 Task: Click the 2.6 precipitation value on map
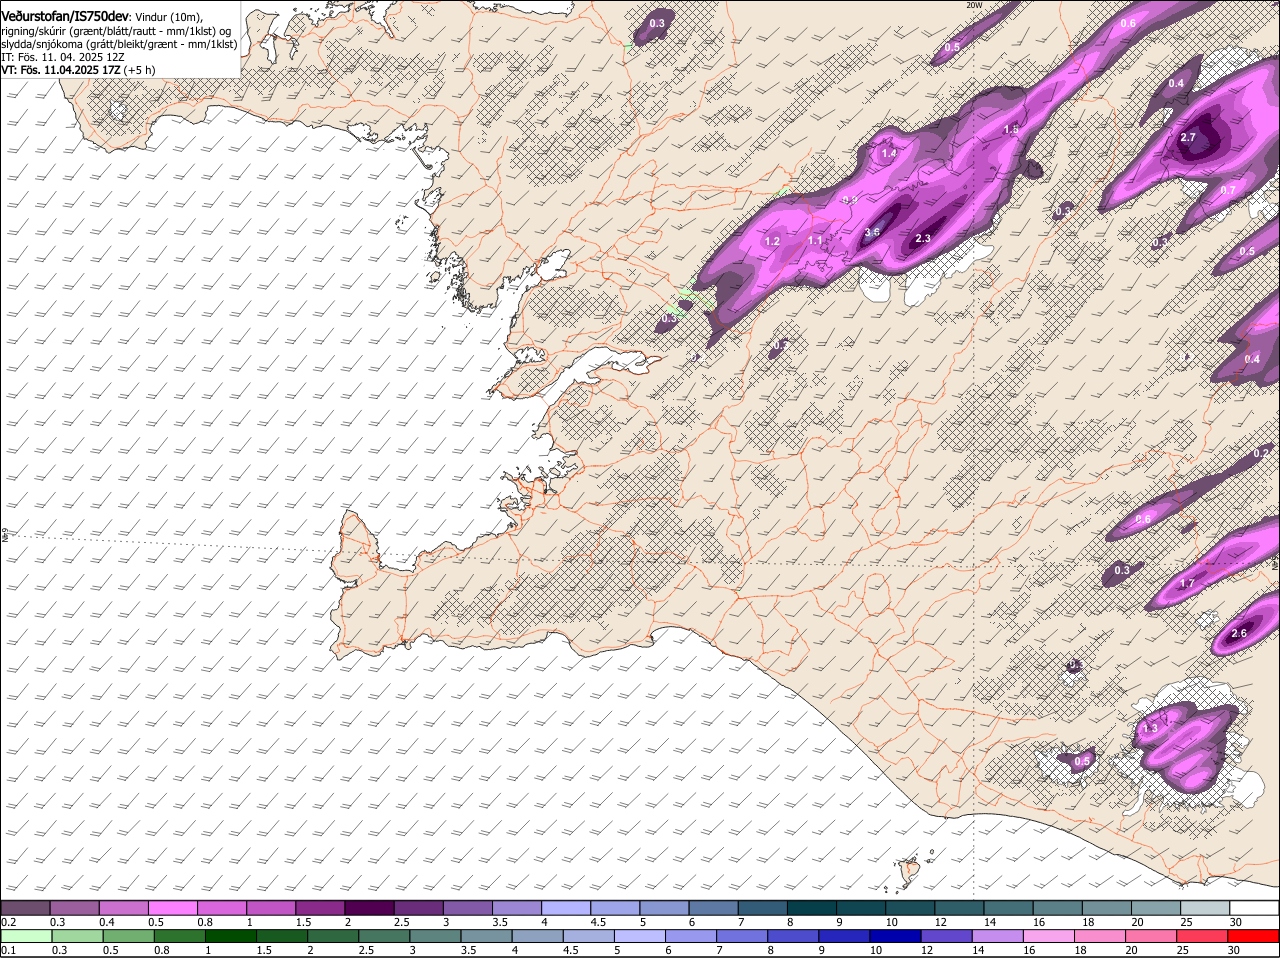(1240, 634)
